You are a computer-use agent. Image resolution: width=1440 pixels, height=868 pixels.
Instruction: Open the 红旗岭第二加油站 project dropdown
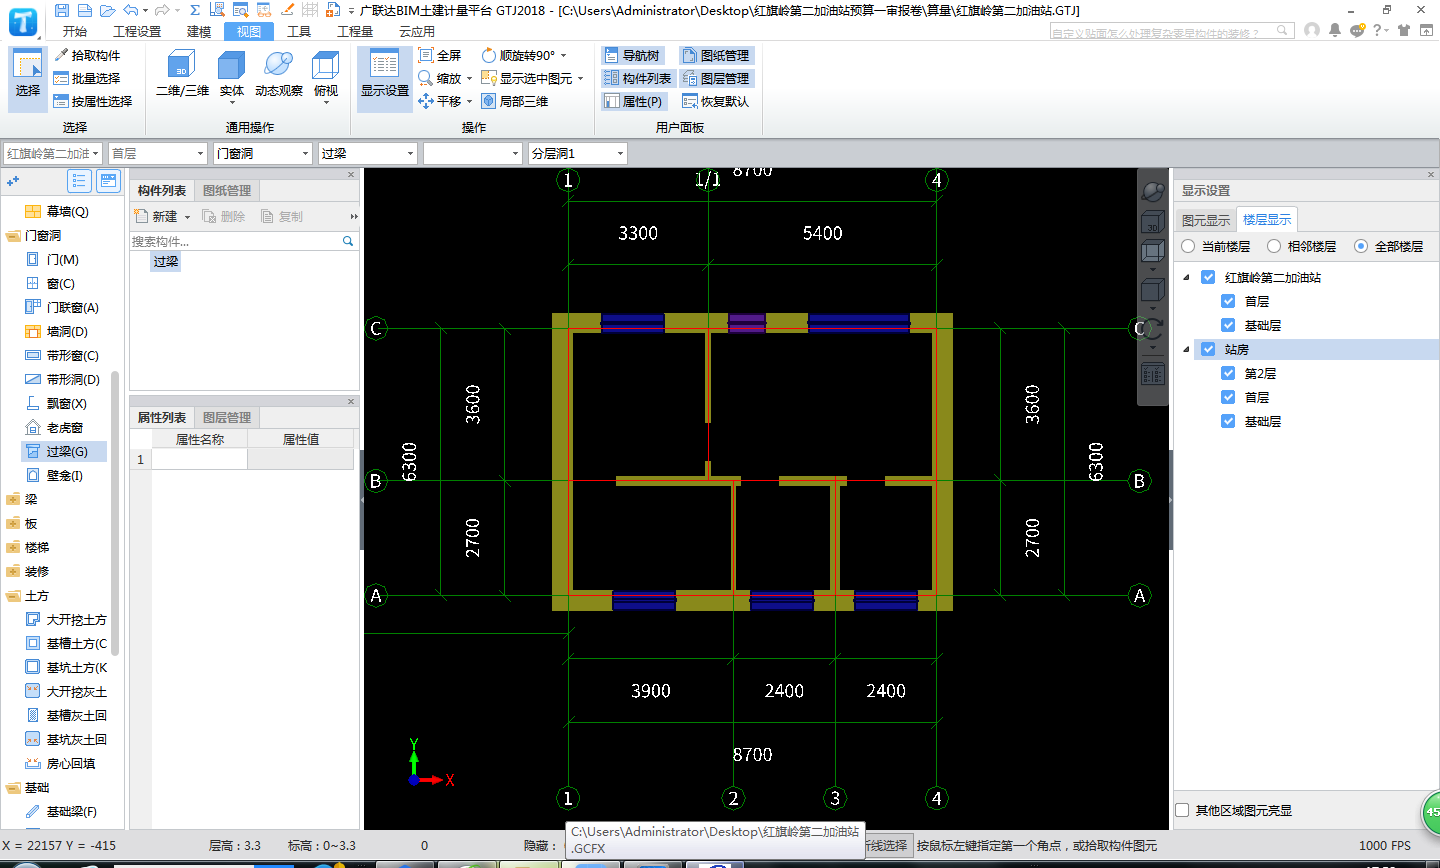[53, 153]
